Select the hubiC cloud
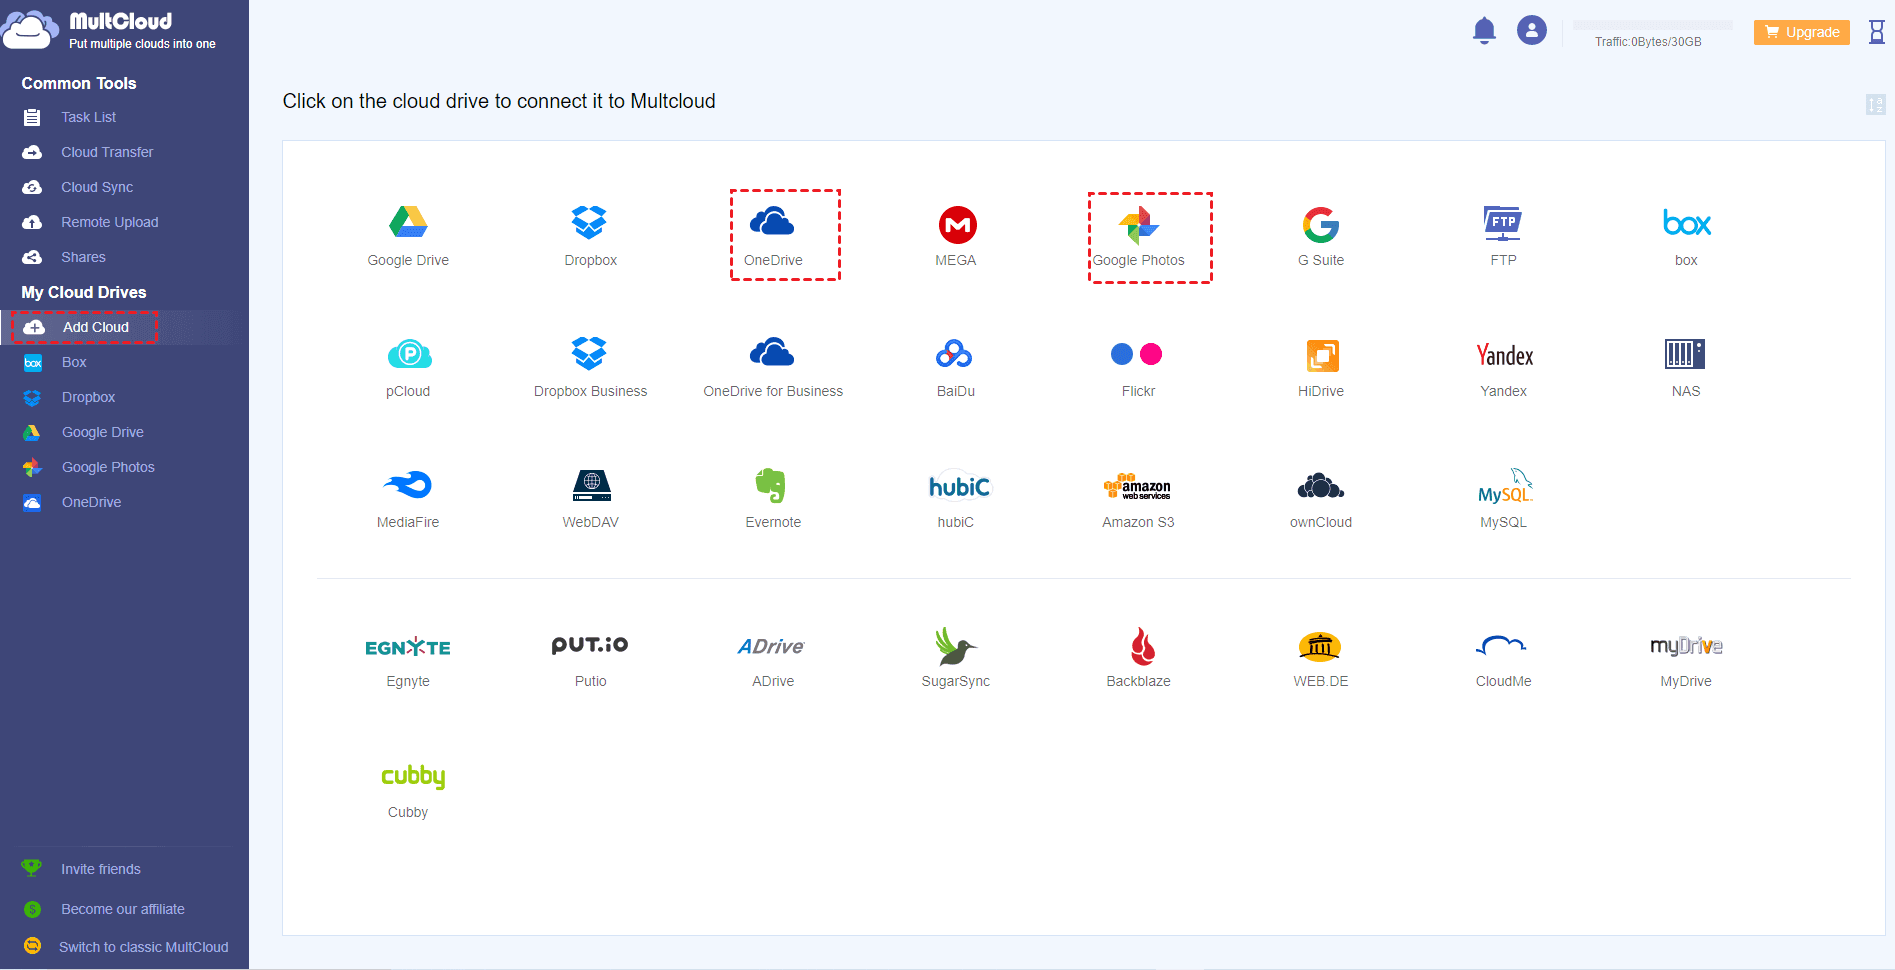Screen dimensions: 1895x970 (959, 486)
